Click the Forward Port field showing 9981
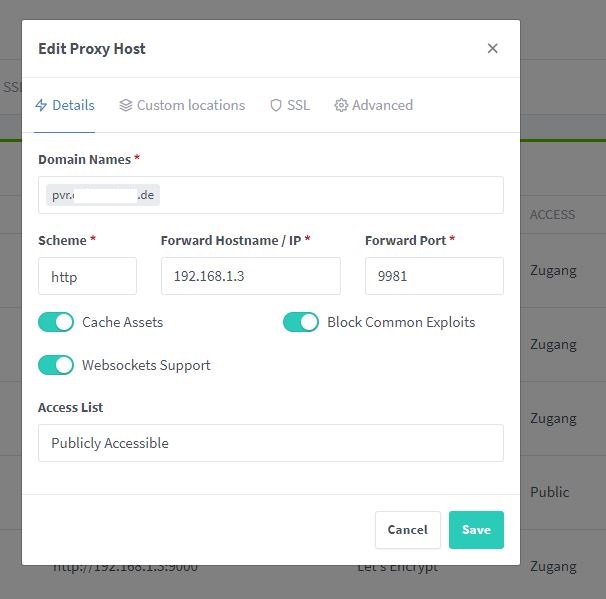 tap(434, 276)
